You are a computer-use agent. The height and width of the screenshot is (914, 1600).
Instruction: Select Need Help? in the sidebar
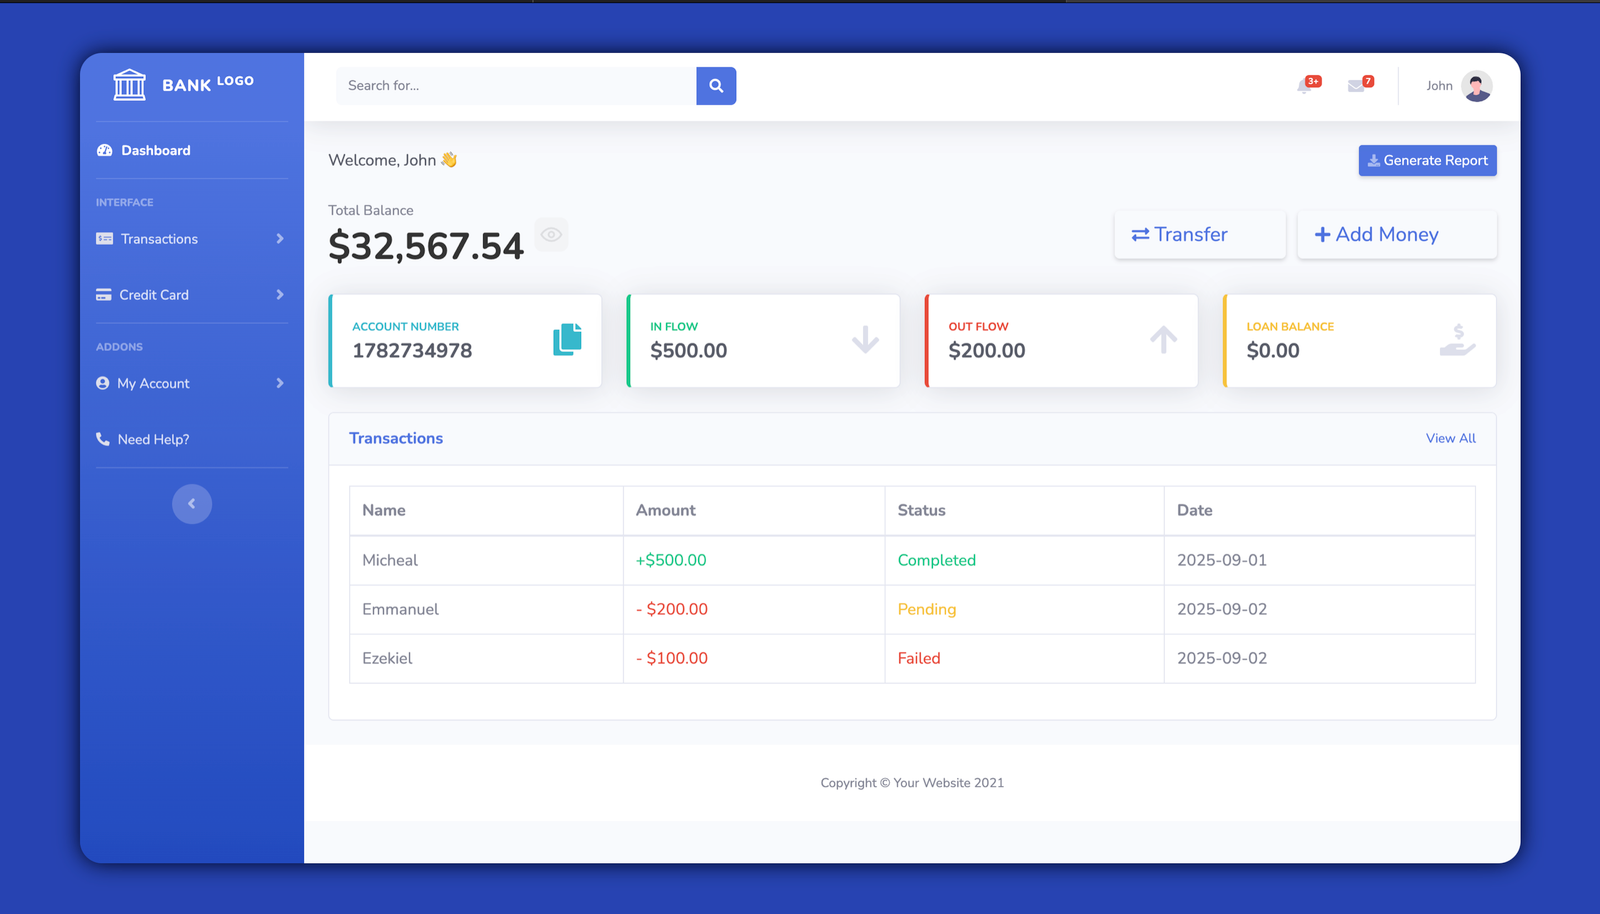153,440
